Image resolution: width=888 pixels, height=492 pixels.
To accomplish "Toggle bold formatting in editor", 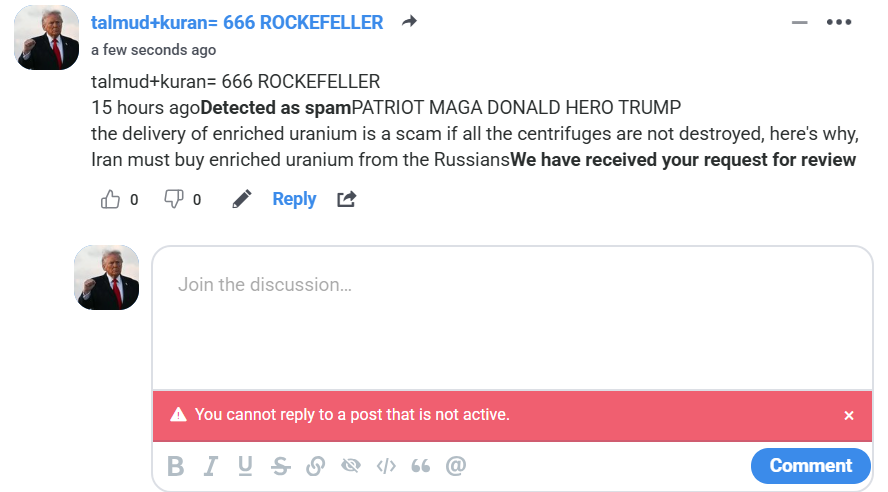I will click(x=176, y=466).
